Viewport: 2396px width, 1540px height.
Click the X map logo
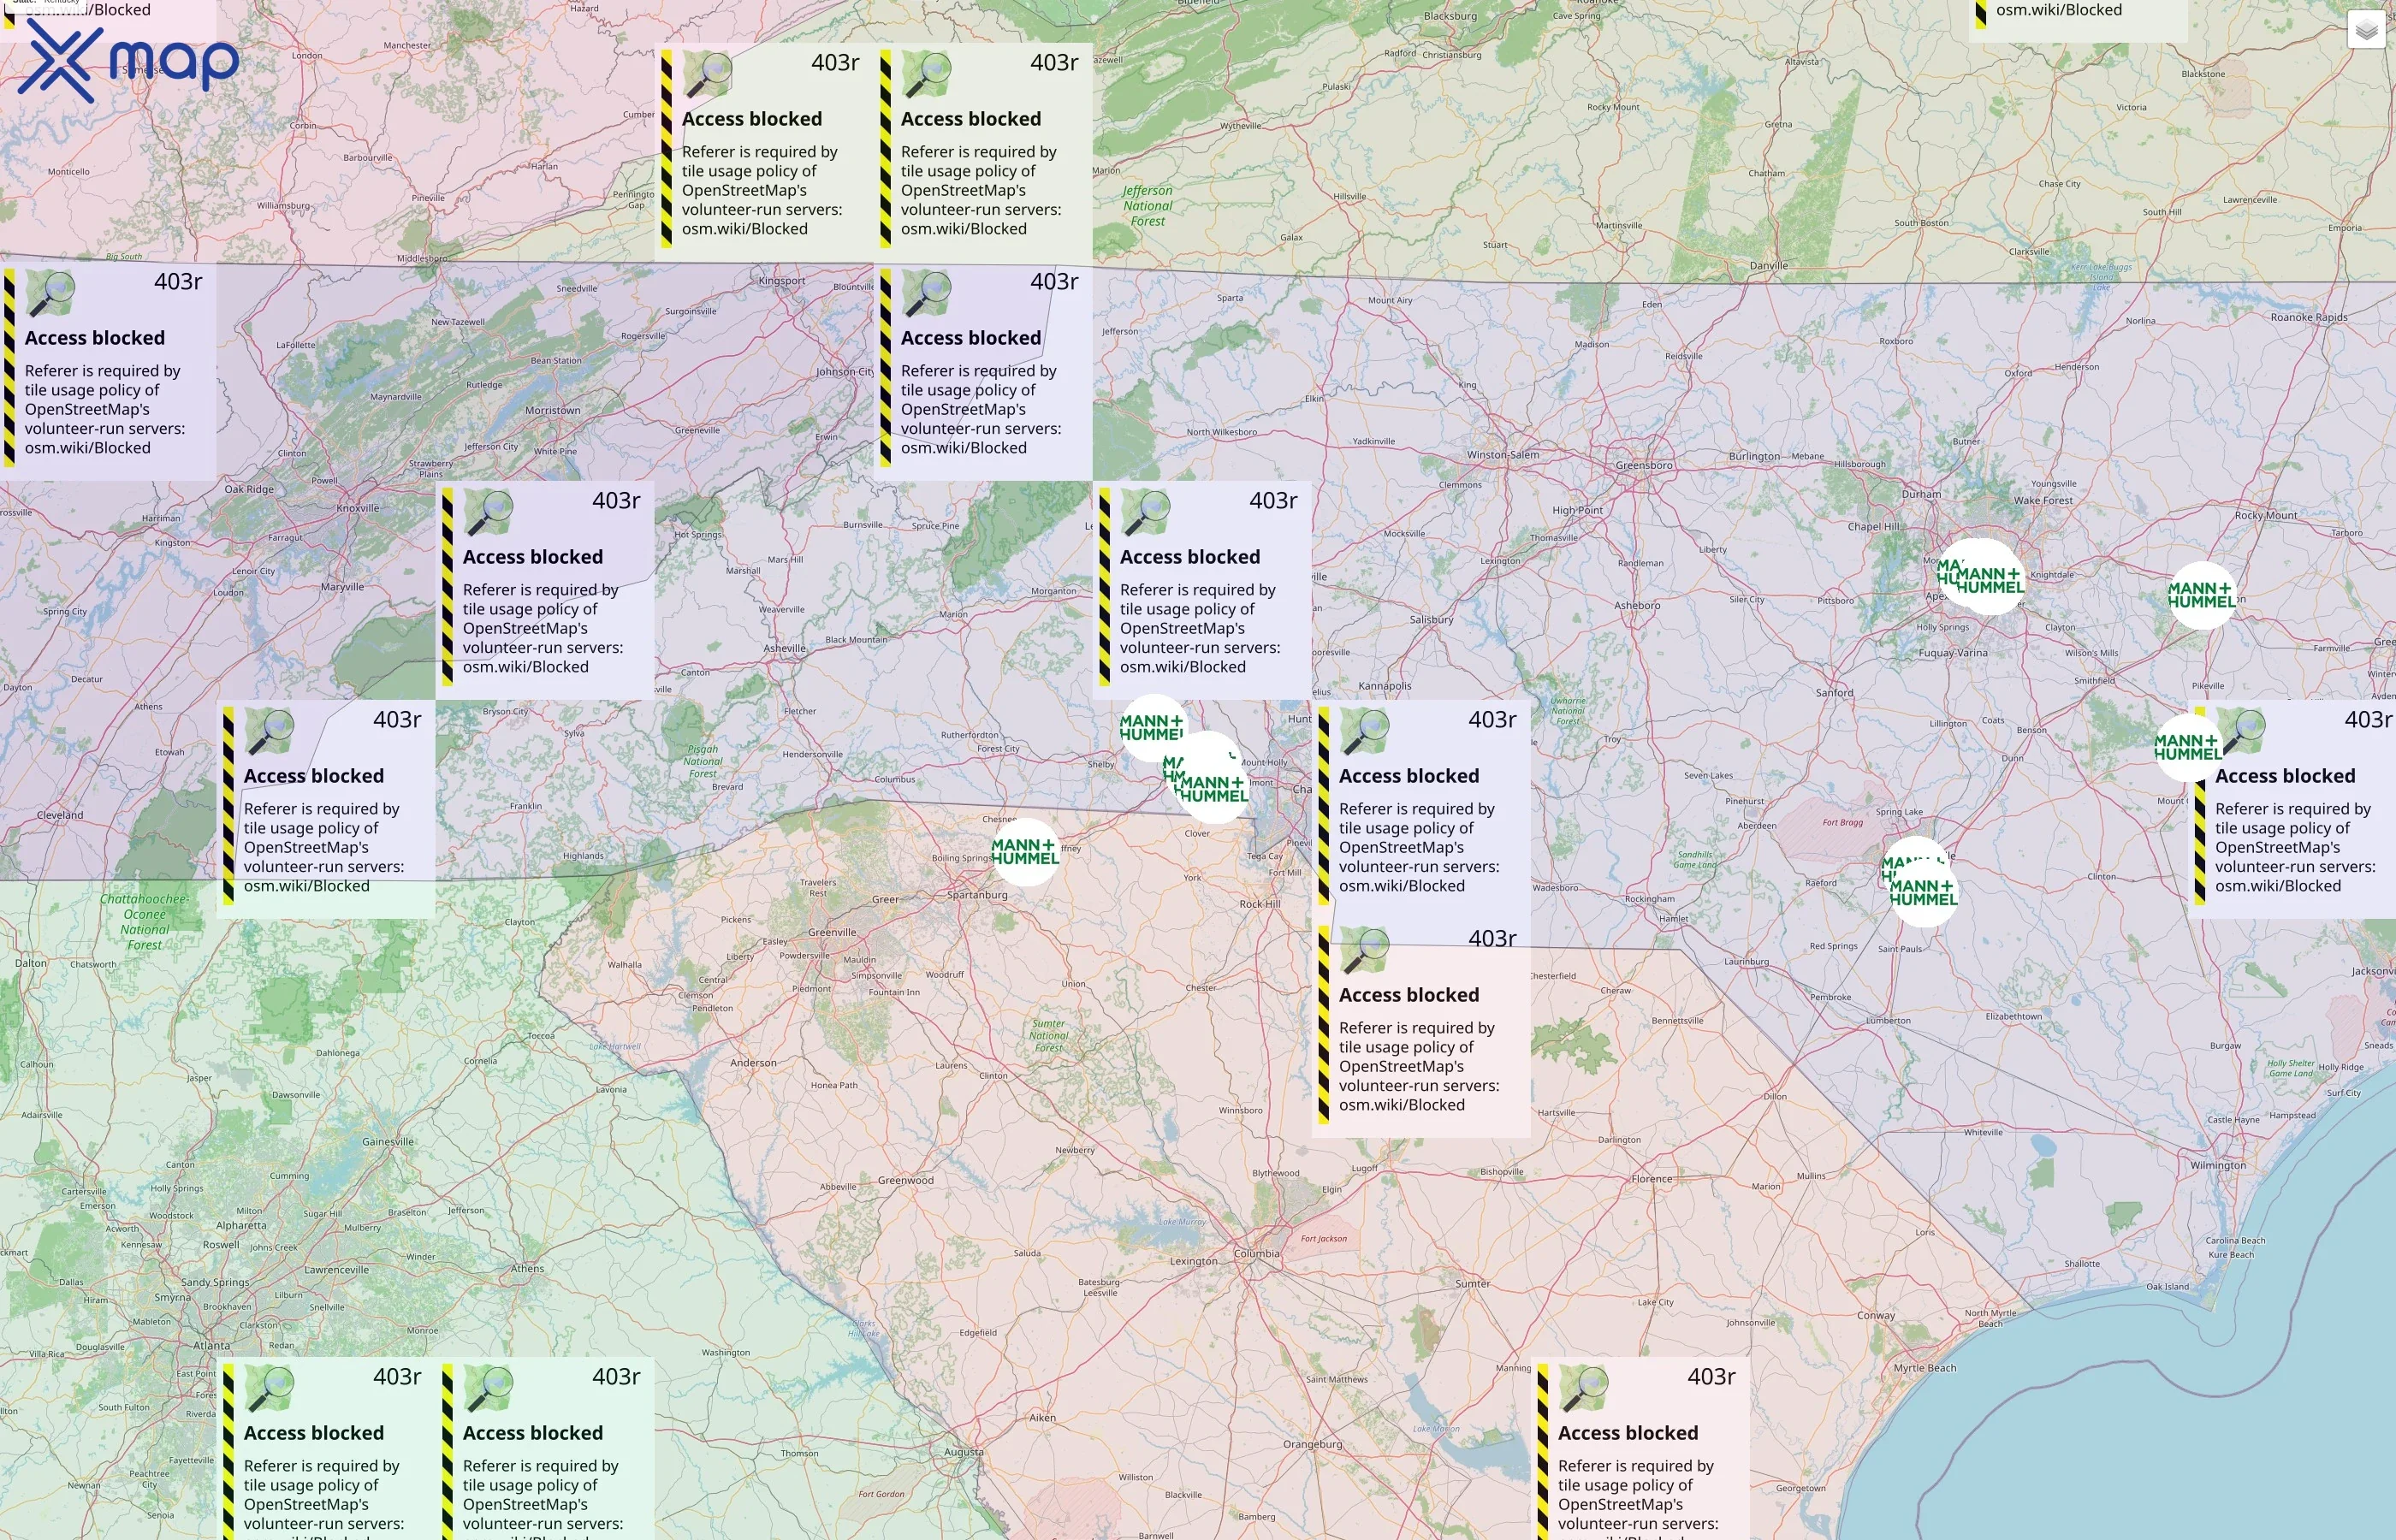(129, 63)
